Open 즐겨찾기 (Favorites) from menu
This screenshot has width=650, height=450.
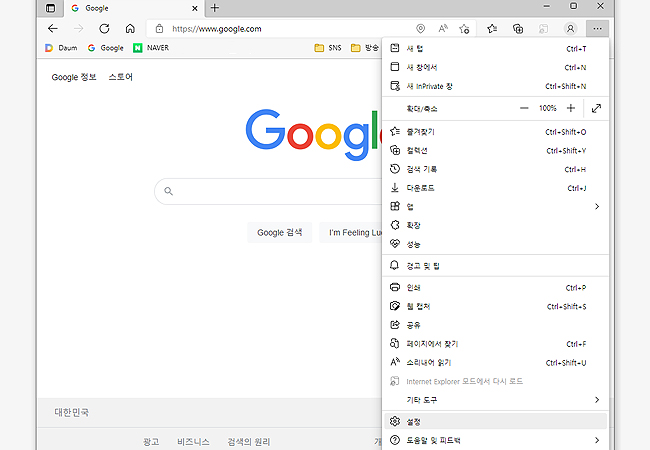coord(495,132)
